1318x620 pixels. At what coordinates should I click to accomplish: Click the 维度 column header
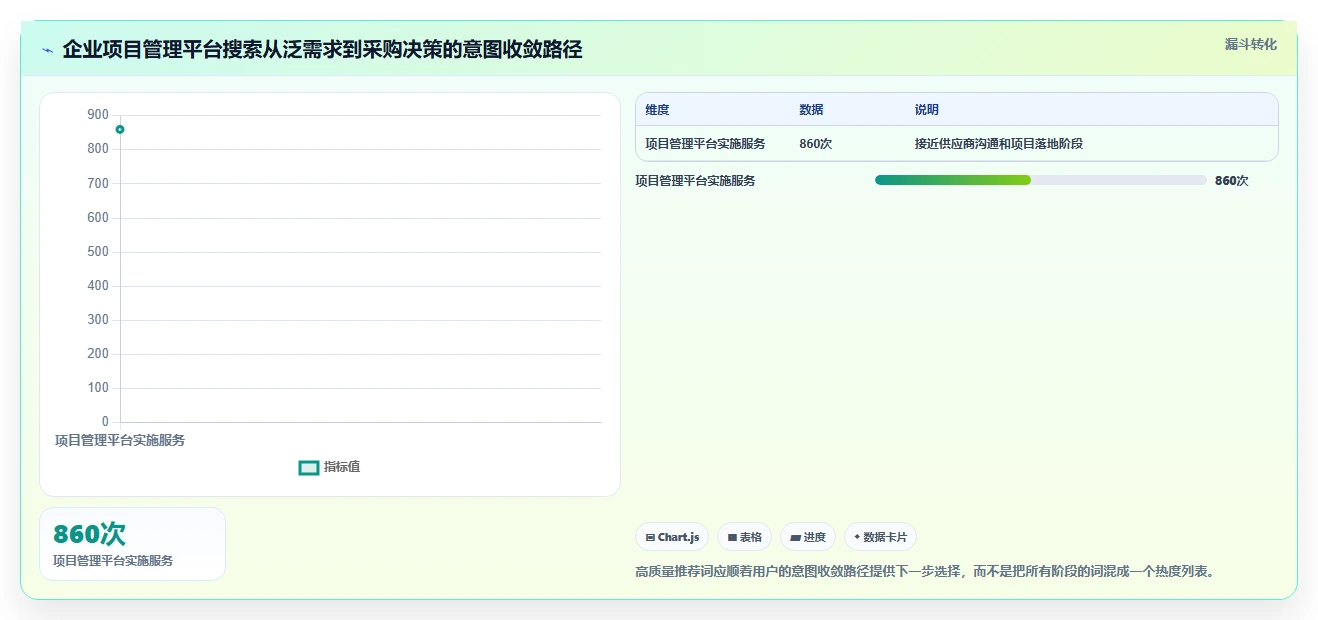[657, 110]
